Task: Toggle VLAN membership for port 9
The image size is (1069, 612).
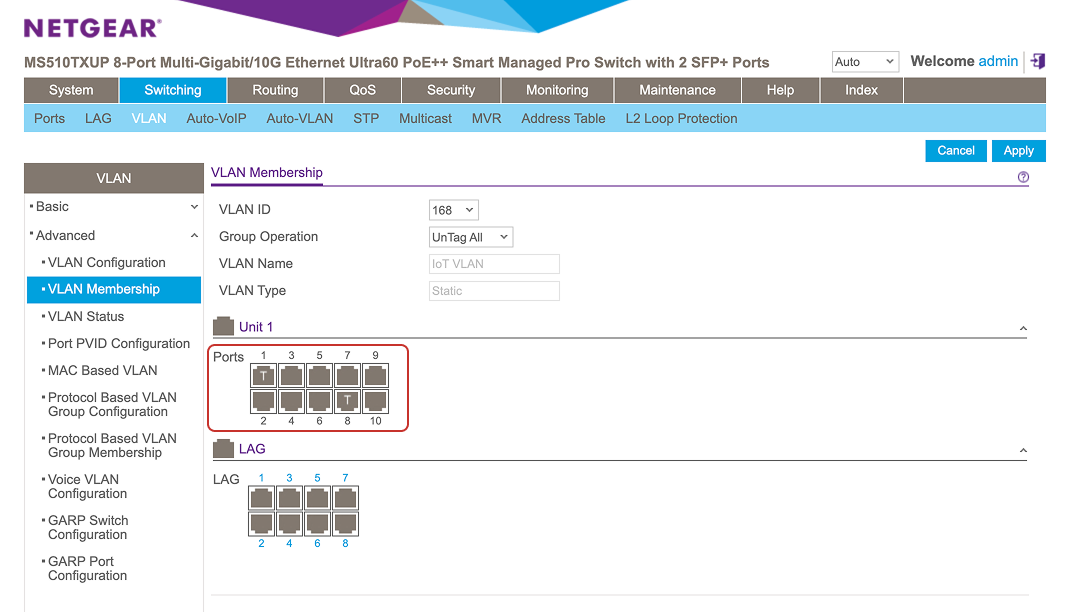Action: [x=375, y=376]
